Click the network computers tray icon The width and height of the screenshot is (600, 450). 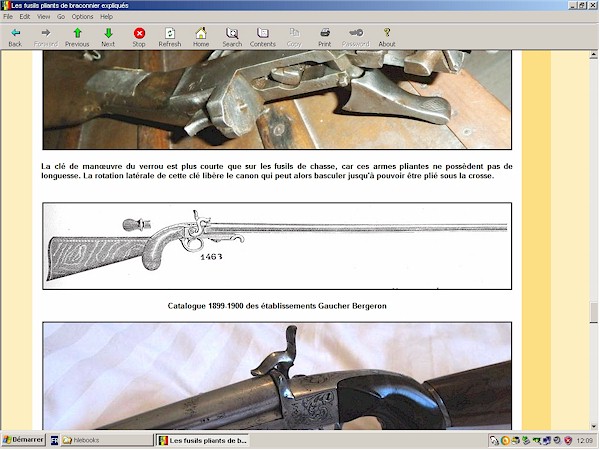[547, 440]
